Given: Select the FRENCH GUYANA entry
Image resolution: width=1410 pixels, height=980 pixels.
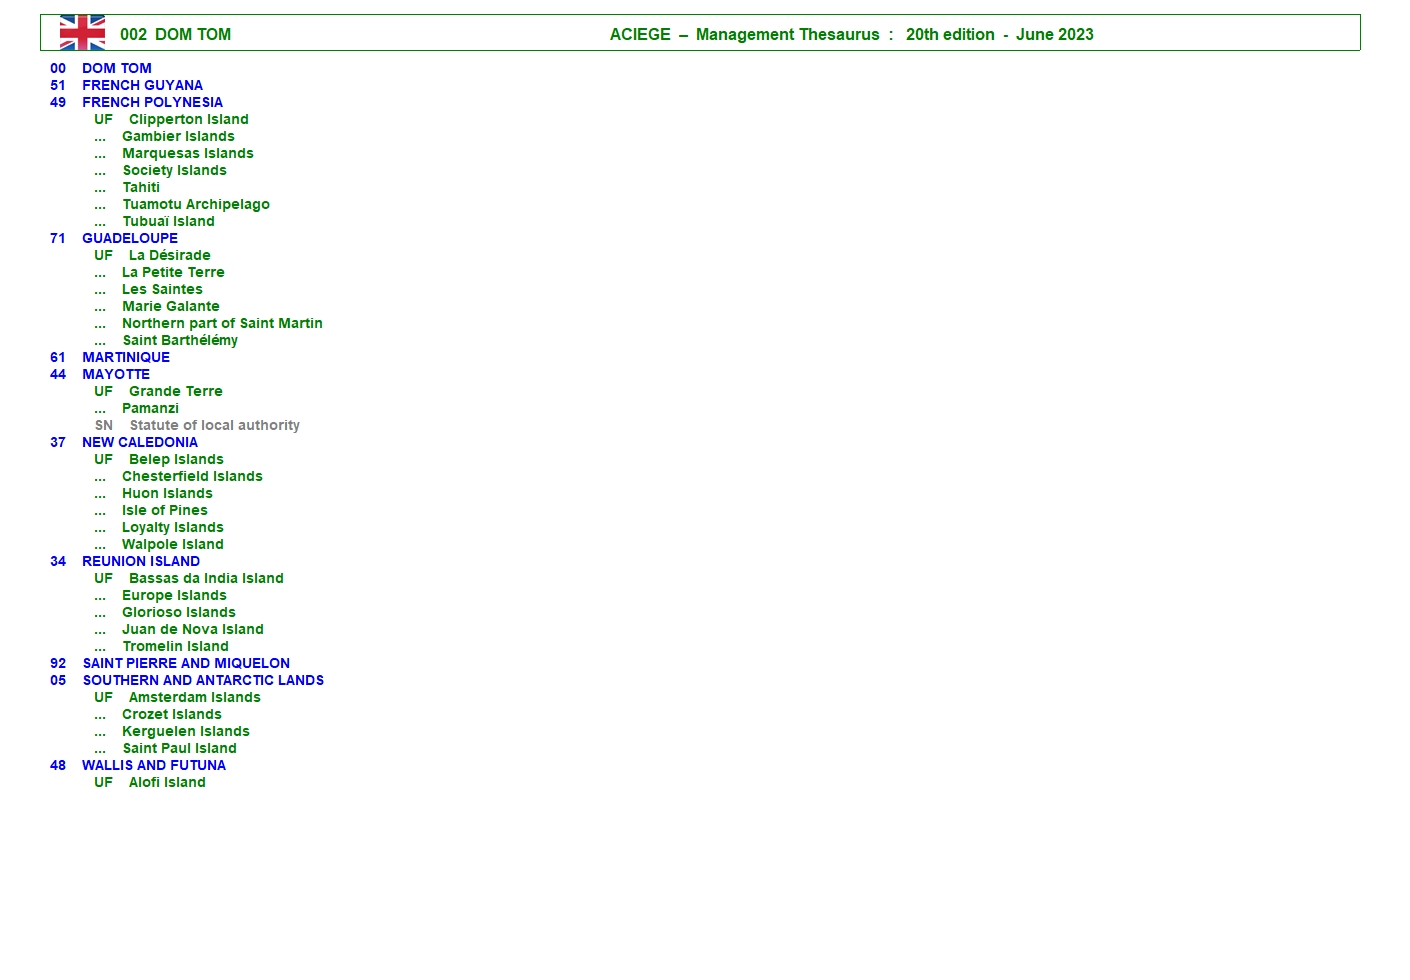Looking at the screenshot, I should tap(142, 85).
